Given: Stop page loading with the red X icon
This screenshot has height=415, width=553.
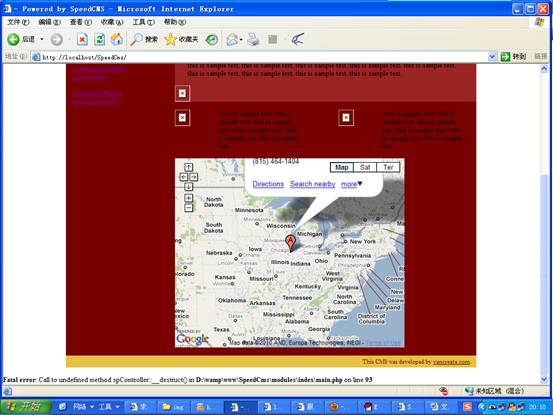Looking at the screenshot, I should point(82,39).
